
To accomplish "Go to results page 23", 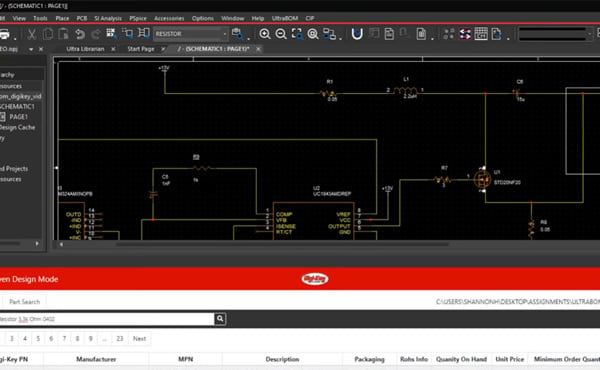I will click(120, 339).
